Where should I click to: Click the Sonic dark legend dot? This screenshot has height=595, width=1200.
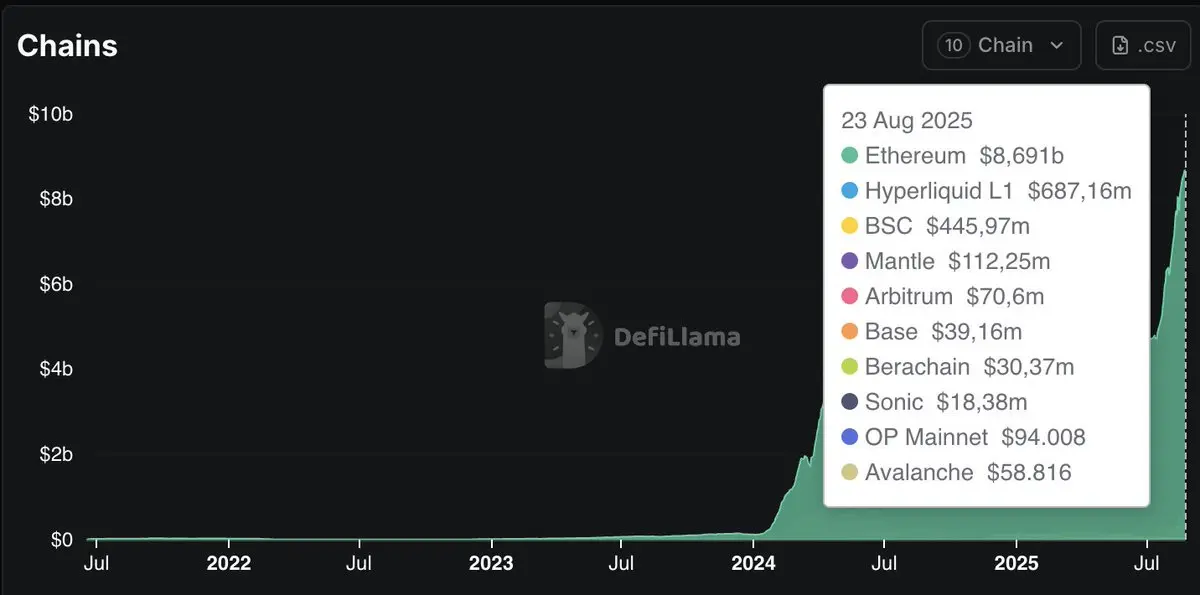pyautogui.click(x=850, y=402)
